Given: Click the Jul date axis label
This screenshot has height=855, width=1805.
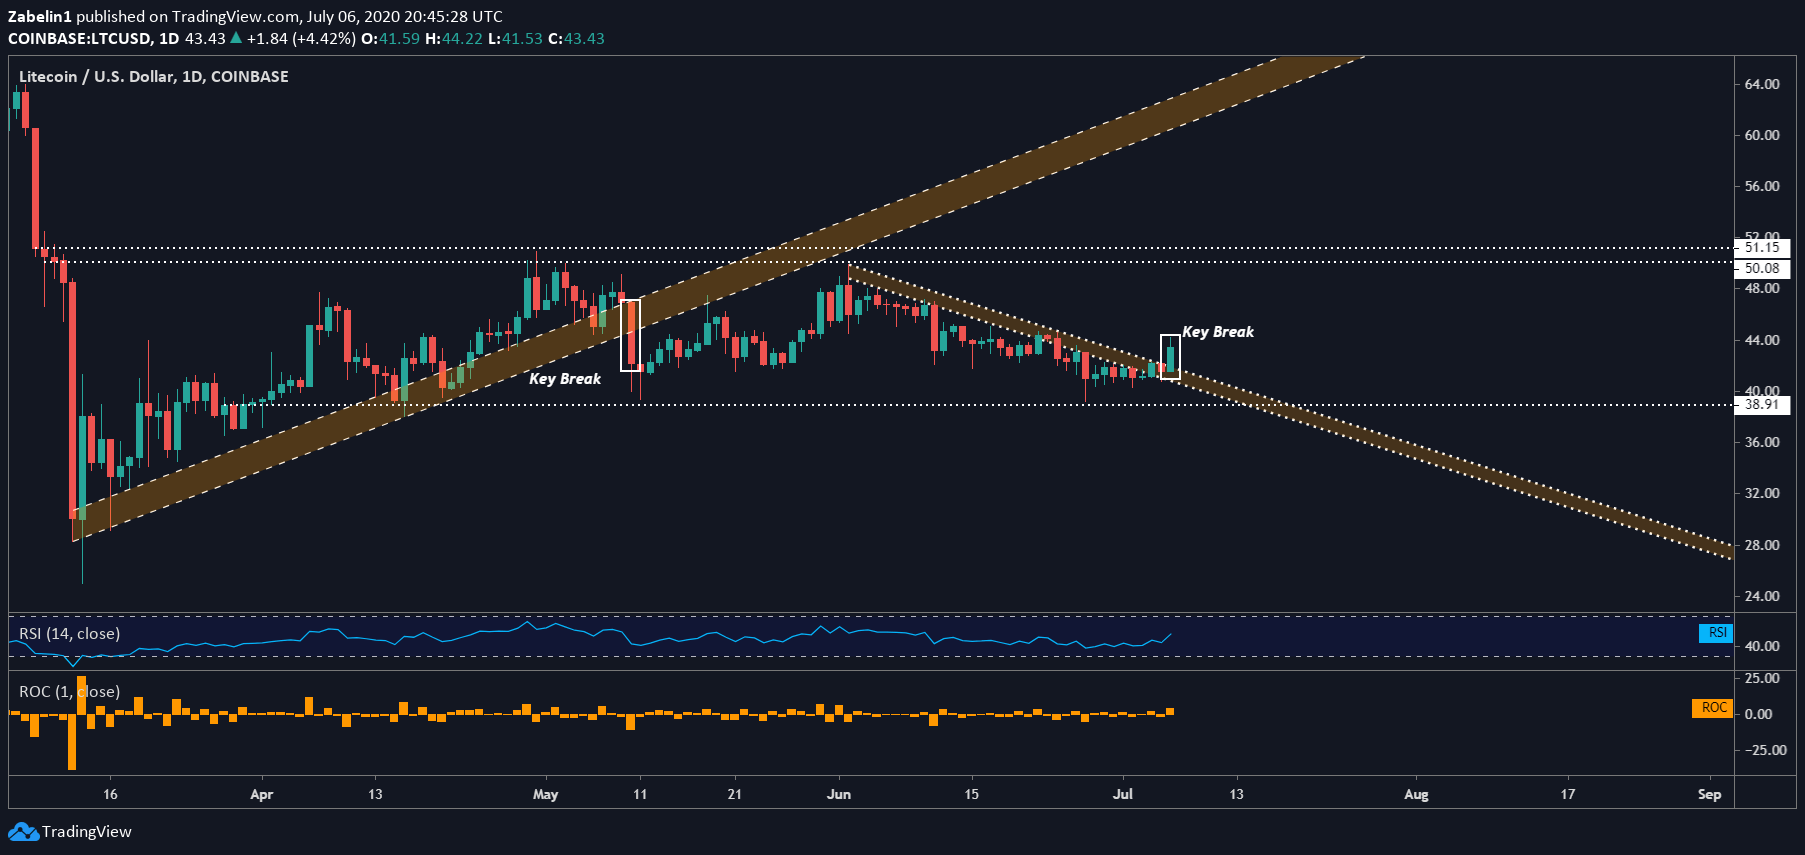Looking at the screenshot, I should [1123, 795].
